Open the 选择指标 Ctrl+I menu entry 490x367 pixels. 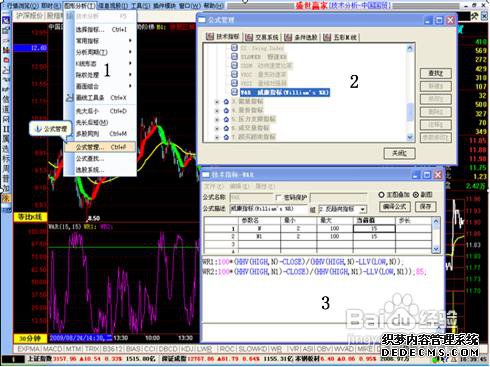pyautogui.click(x=100, y=30)
